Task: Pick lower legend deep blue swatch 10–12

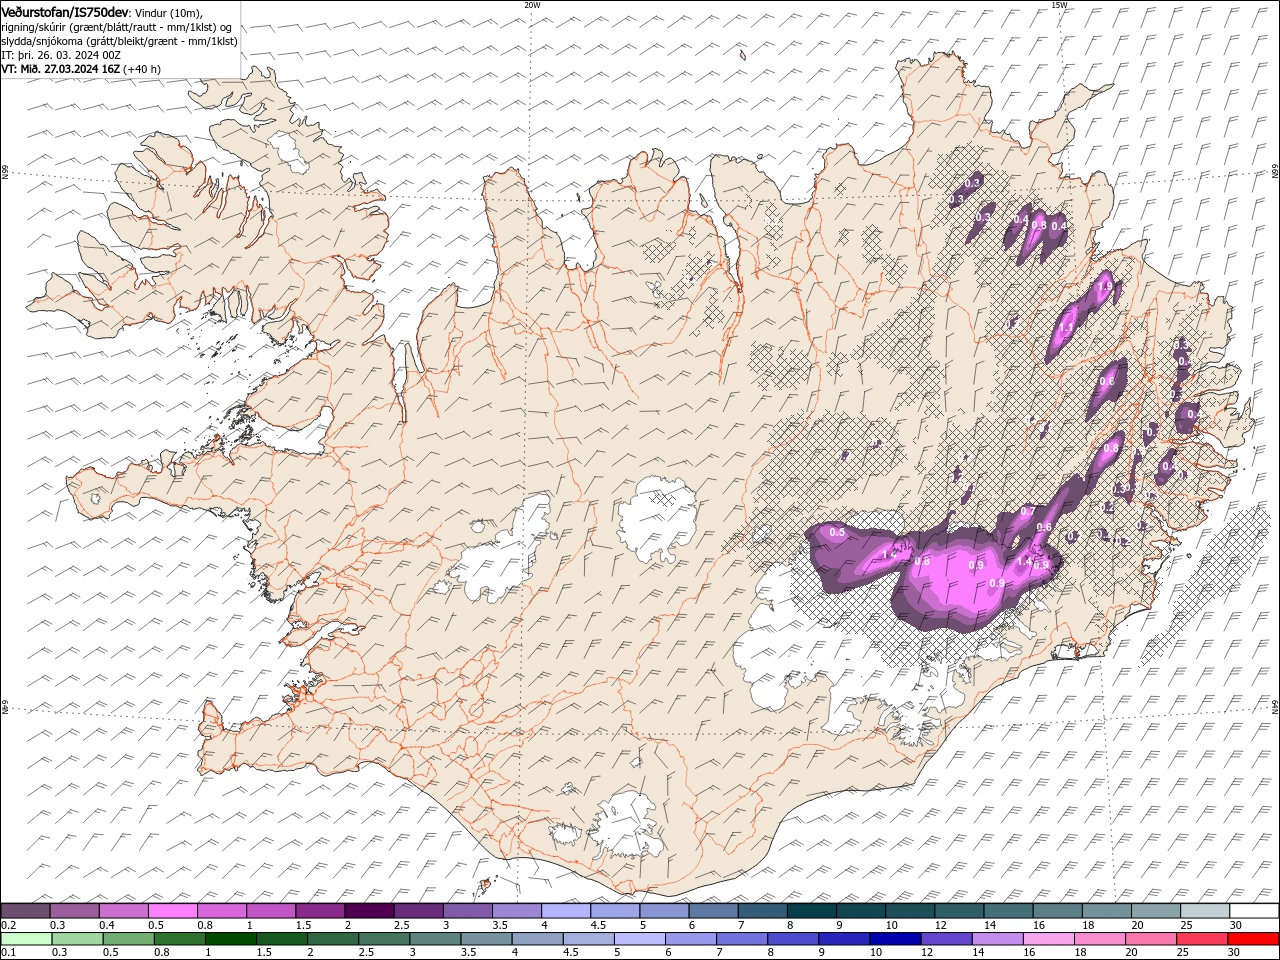Action: 895,939
